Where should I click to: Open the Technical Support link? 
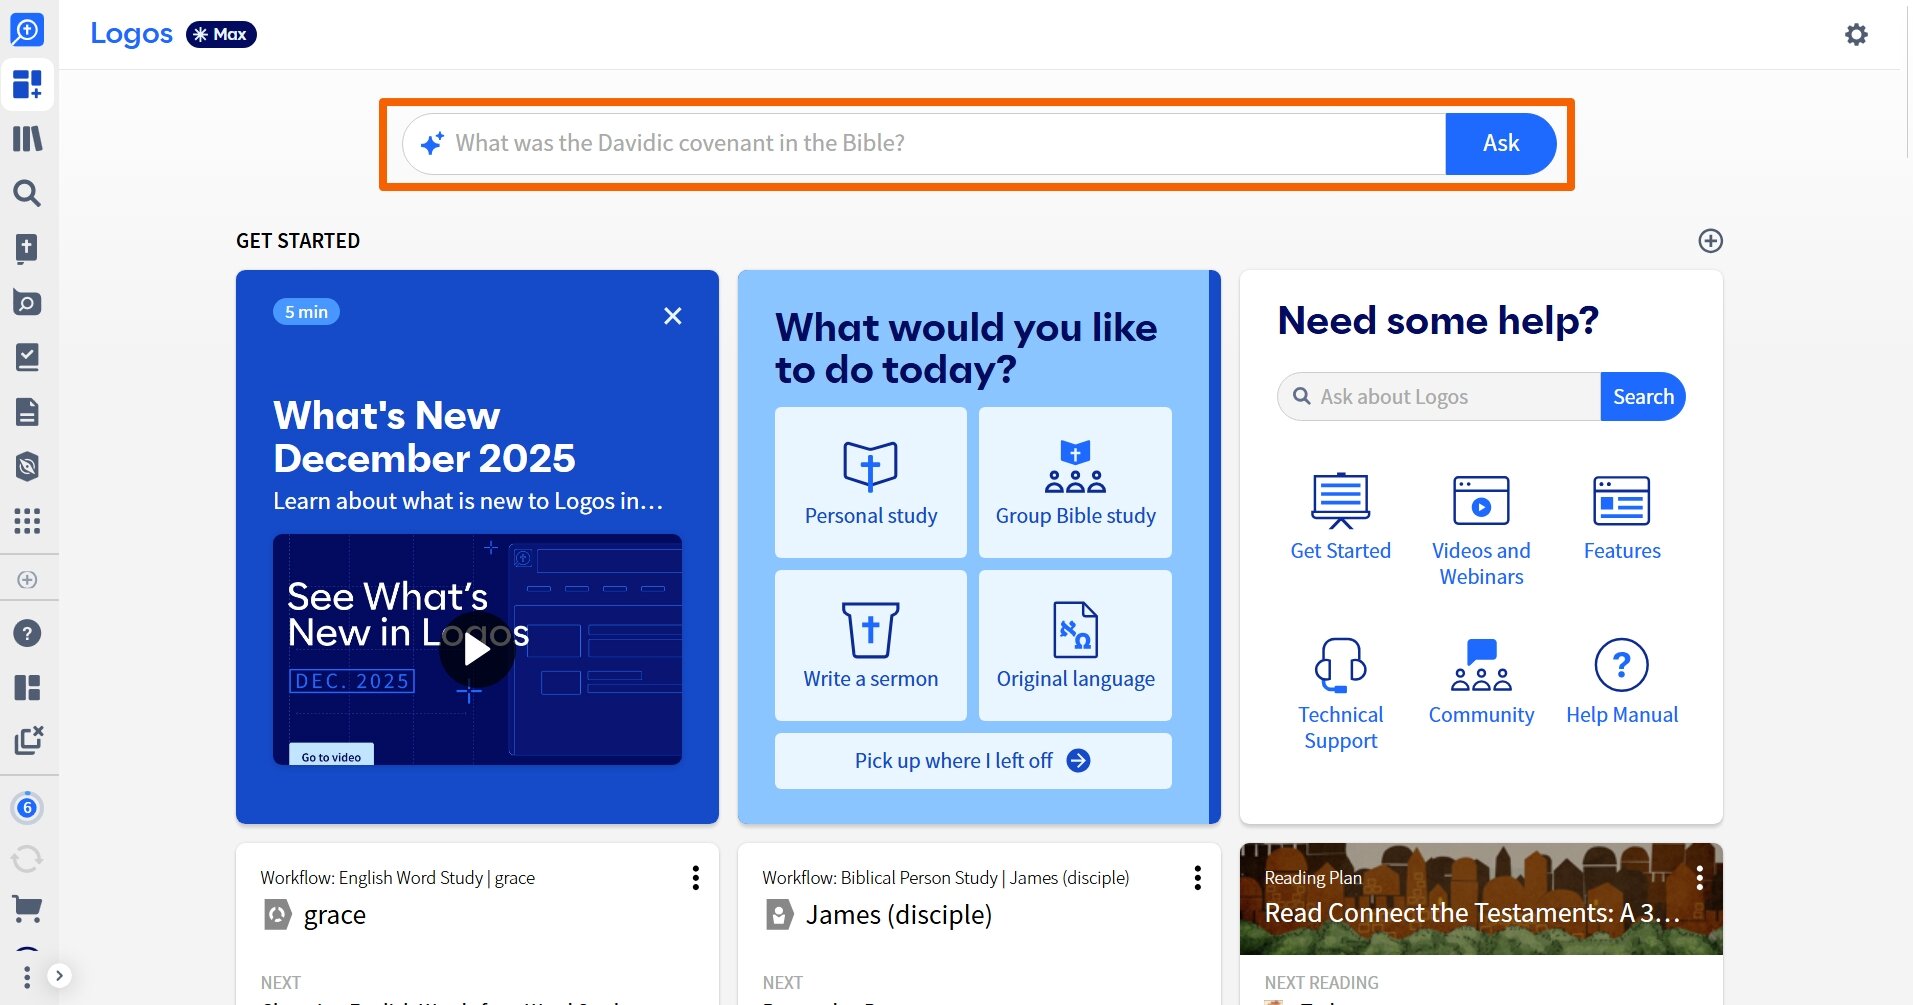click(1340, 694)
